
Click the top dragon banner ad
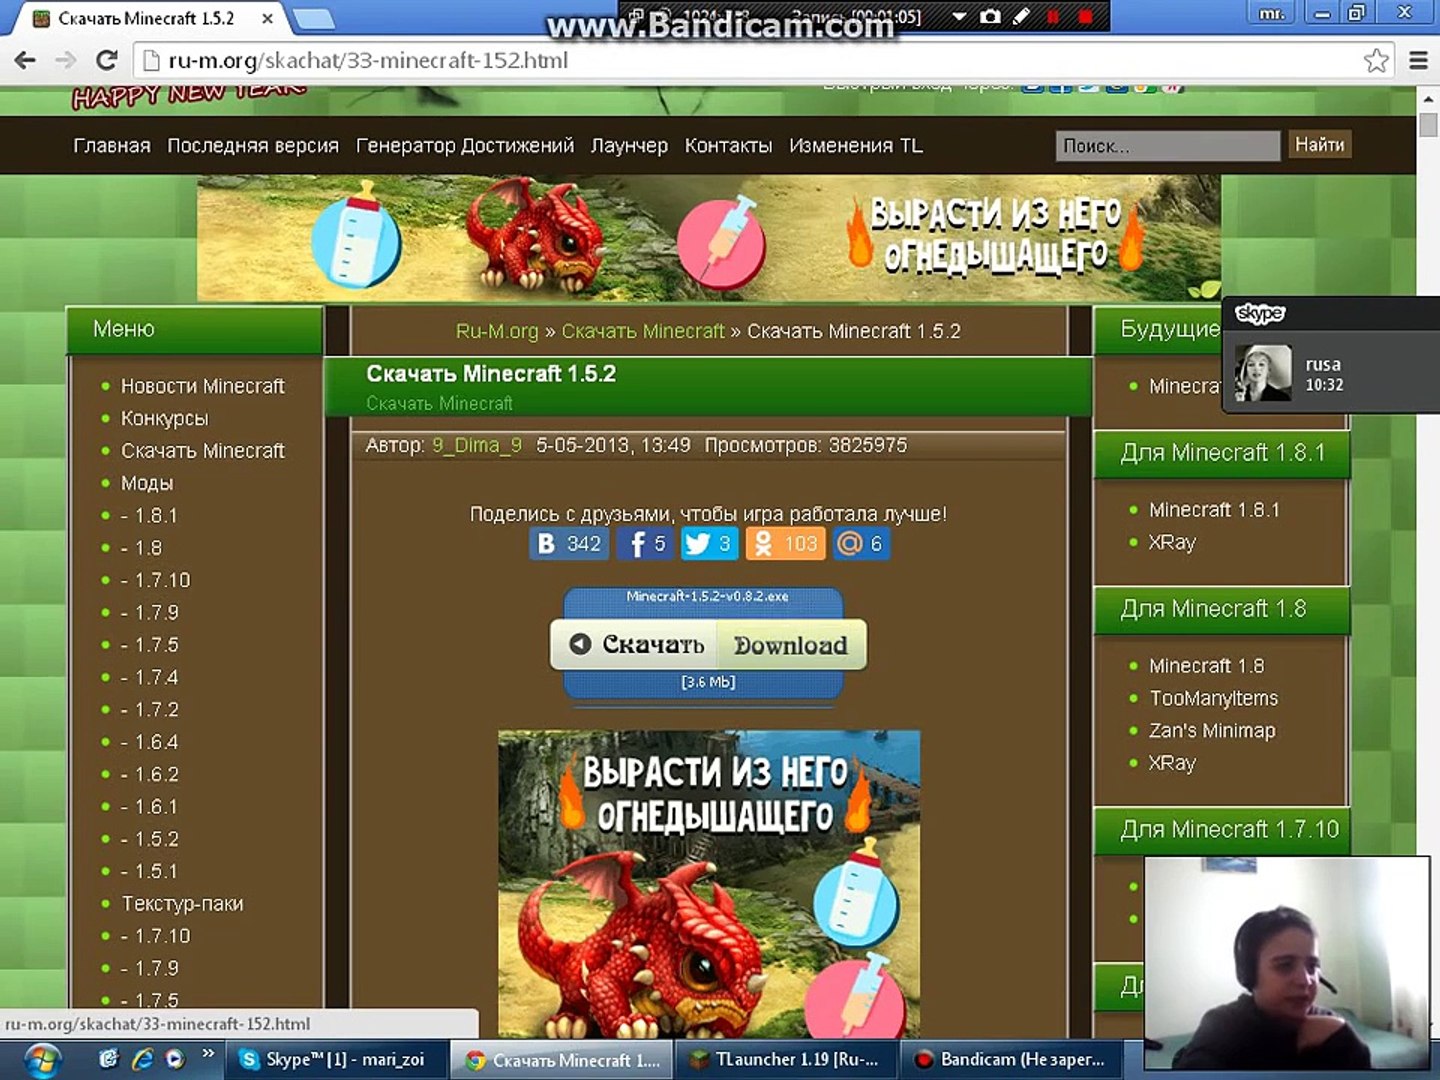[x=708, y=238]
